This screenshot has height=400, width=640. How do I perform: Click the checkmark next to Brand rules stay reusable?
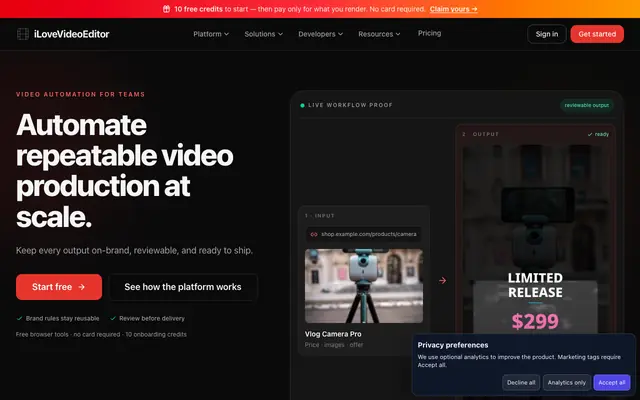tap(19, 318)
